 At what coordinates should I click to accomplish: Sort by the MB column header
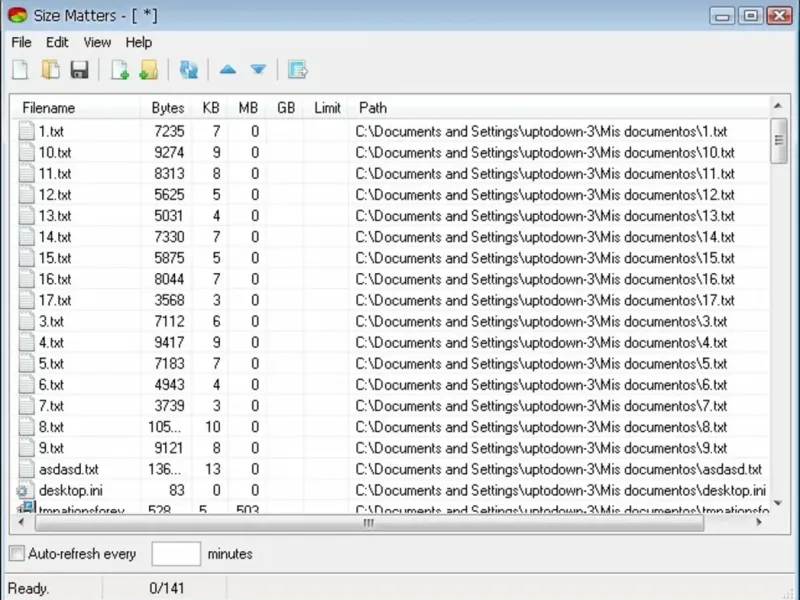(x=247, y=108)
